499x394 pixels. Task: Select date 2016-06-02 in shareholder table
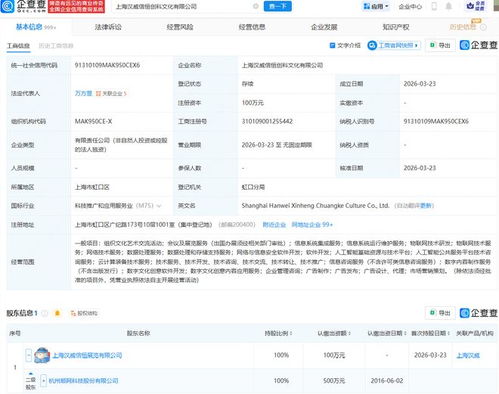coord(387,381)
